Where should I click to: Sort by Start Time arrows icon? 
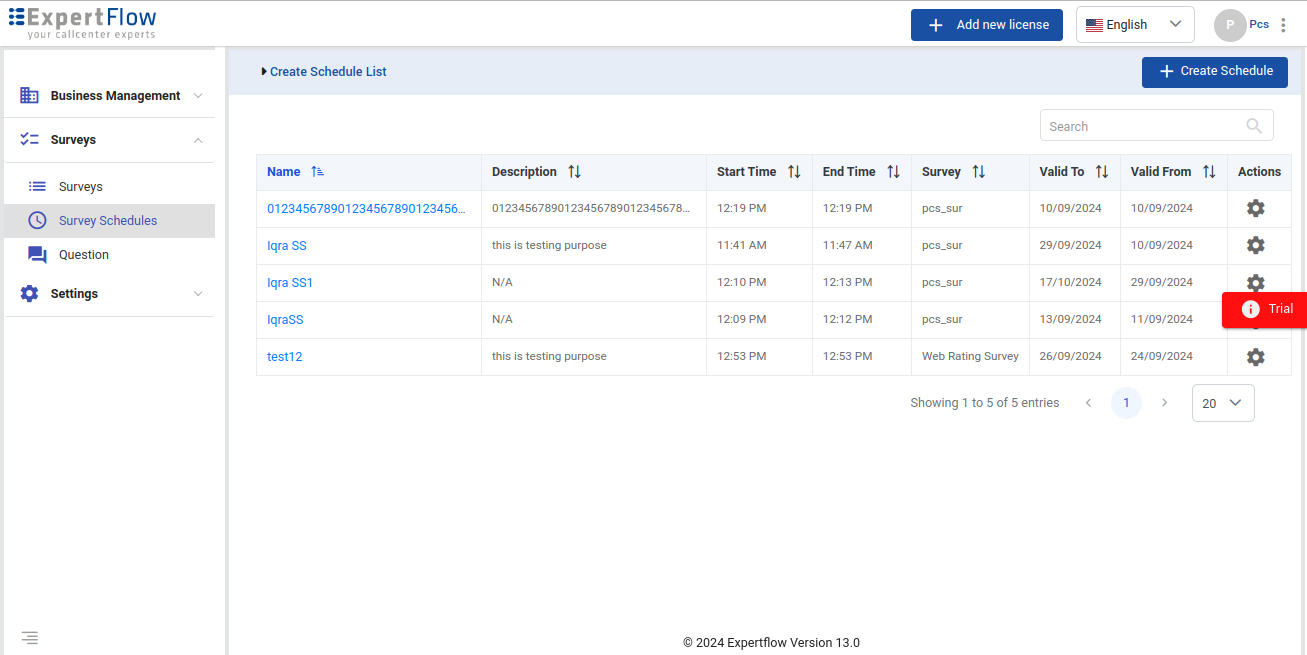(794, 172)
